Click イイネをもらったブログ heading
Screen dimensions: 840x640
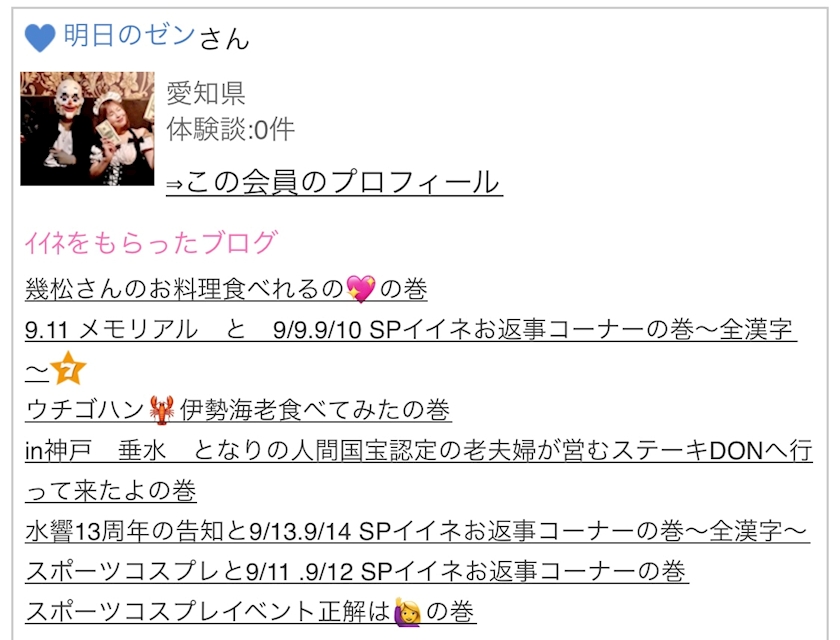coord(152,243)
